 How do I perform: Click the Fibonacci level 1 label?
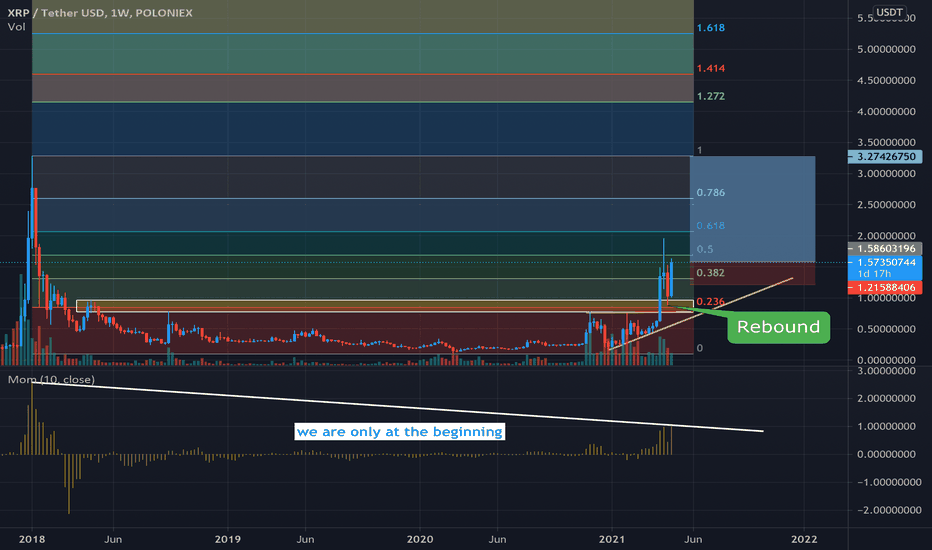click(699, 150)
